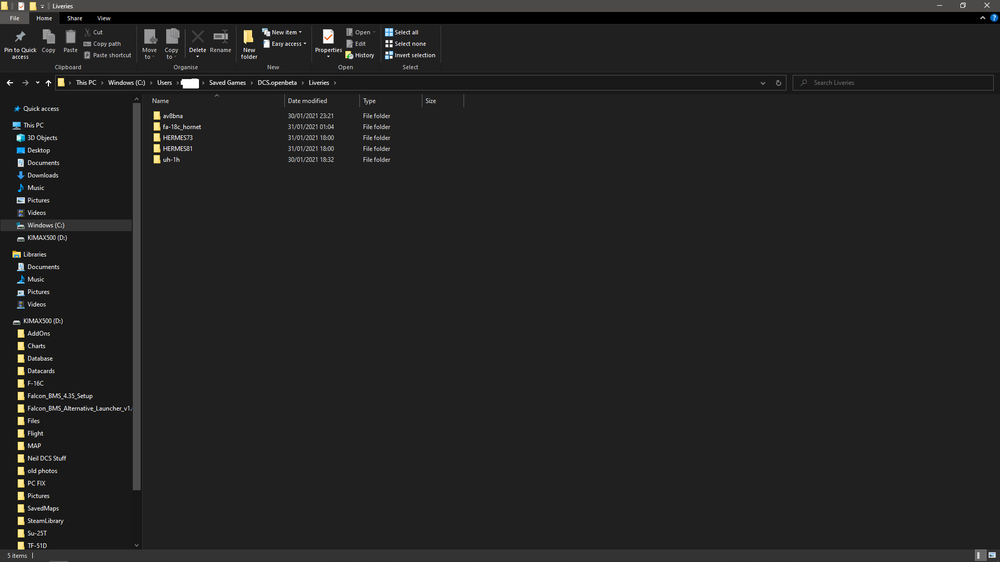The image size is (1000, 562).
Task: Select the fa-18c_hornet folder
Action: tap(177, 126)
